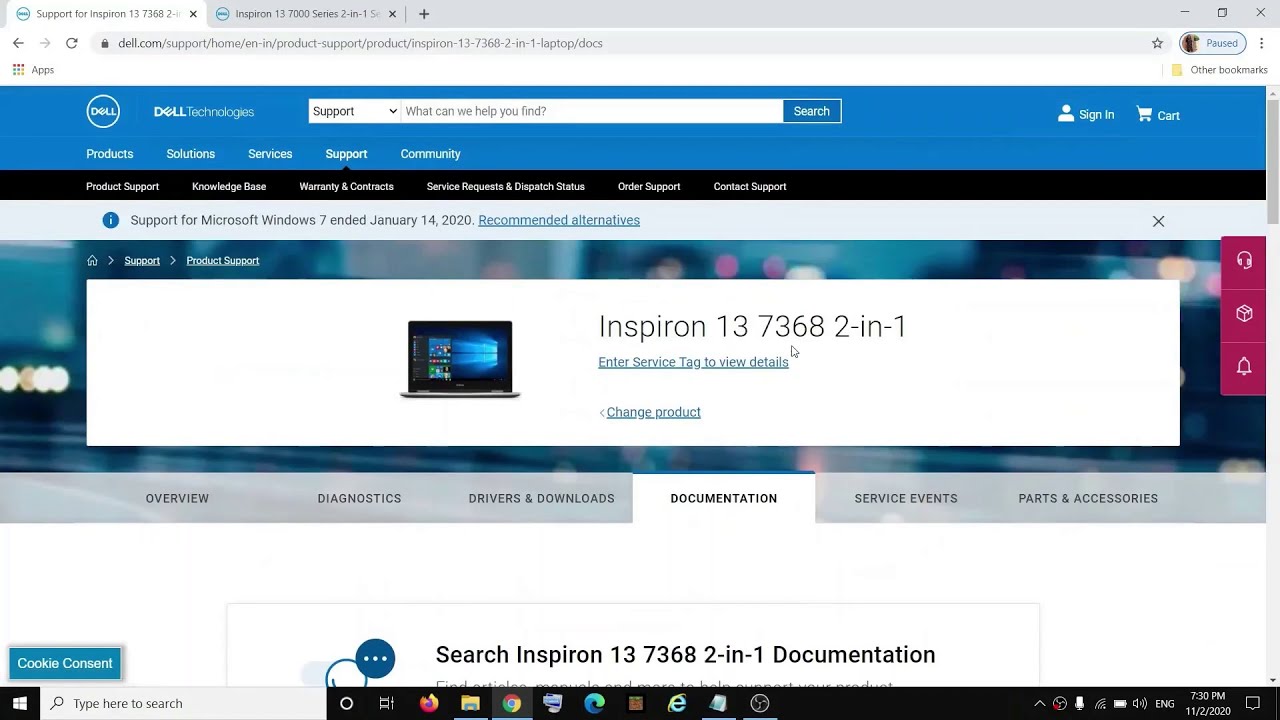This screenshot has height=720, width=1280.
Task: Open the Dell Technologies logo link
Action: (204, 112)
